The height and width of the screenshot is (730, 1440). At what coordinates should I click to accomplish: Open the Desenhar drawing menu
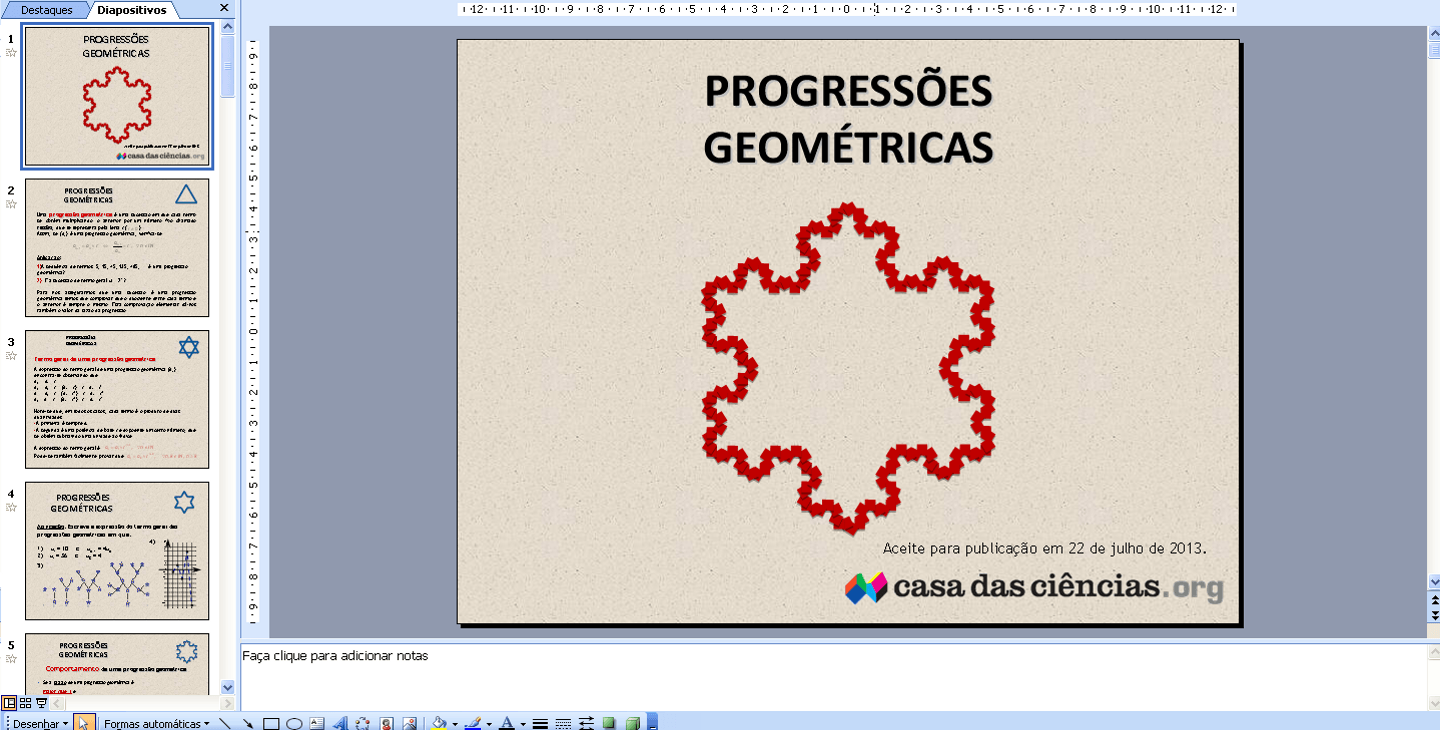click(41, 723)
